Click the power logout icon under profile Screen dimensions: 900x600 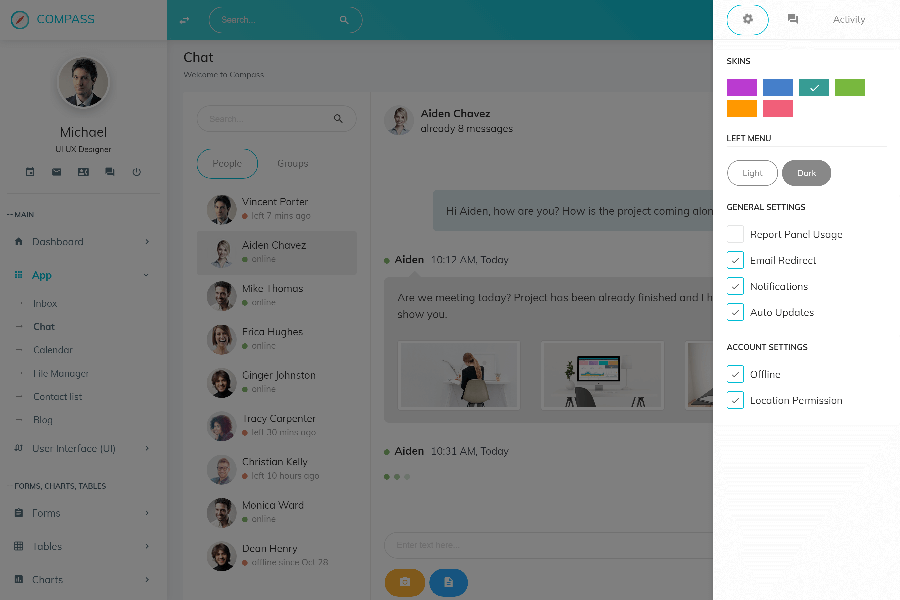[137, 172]
